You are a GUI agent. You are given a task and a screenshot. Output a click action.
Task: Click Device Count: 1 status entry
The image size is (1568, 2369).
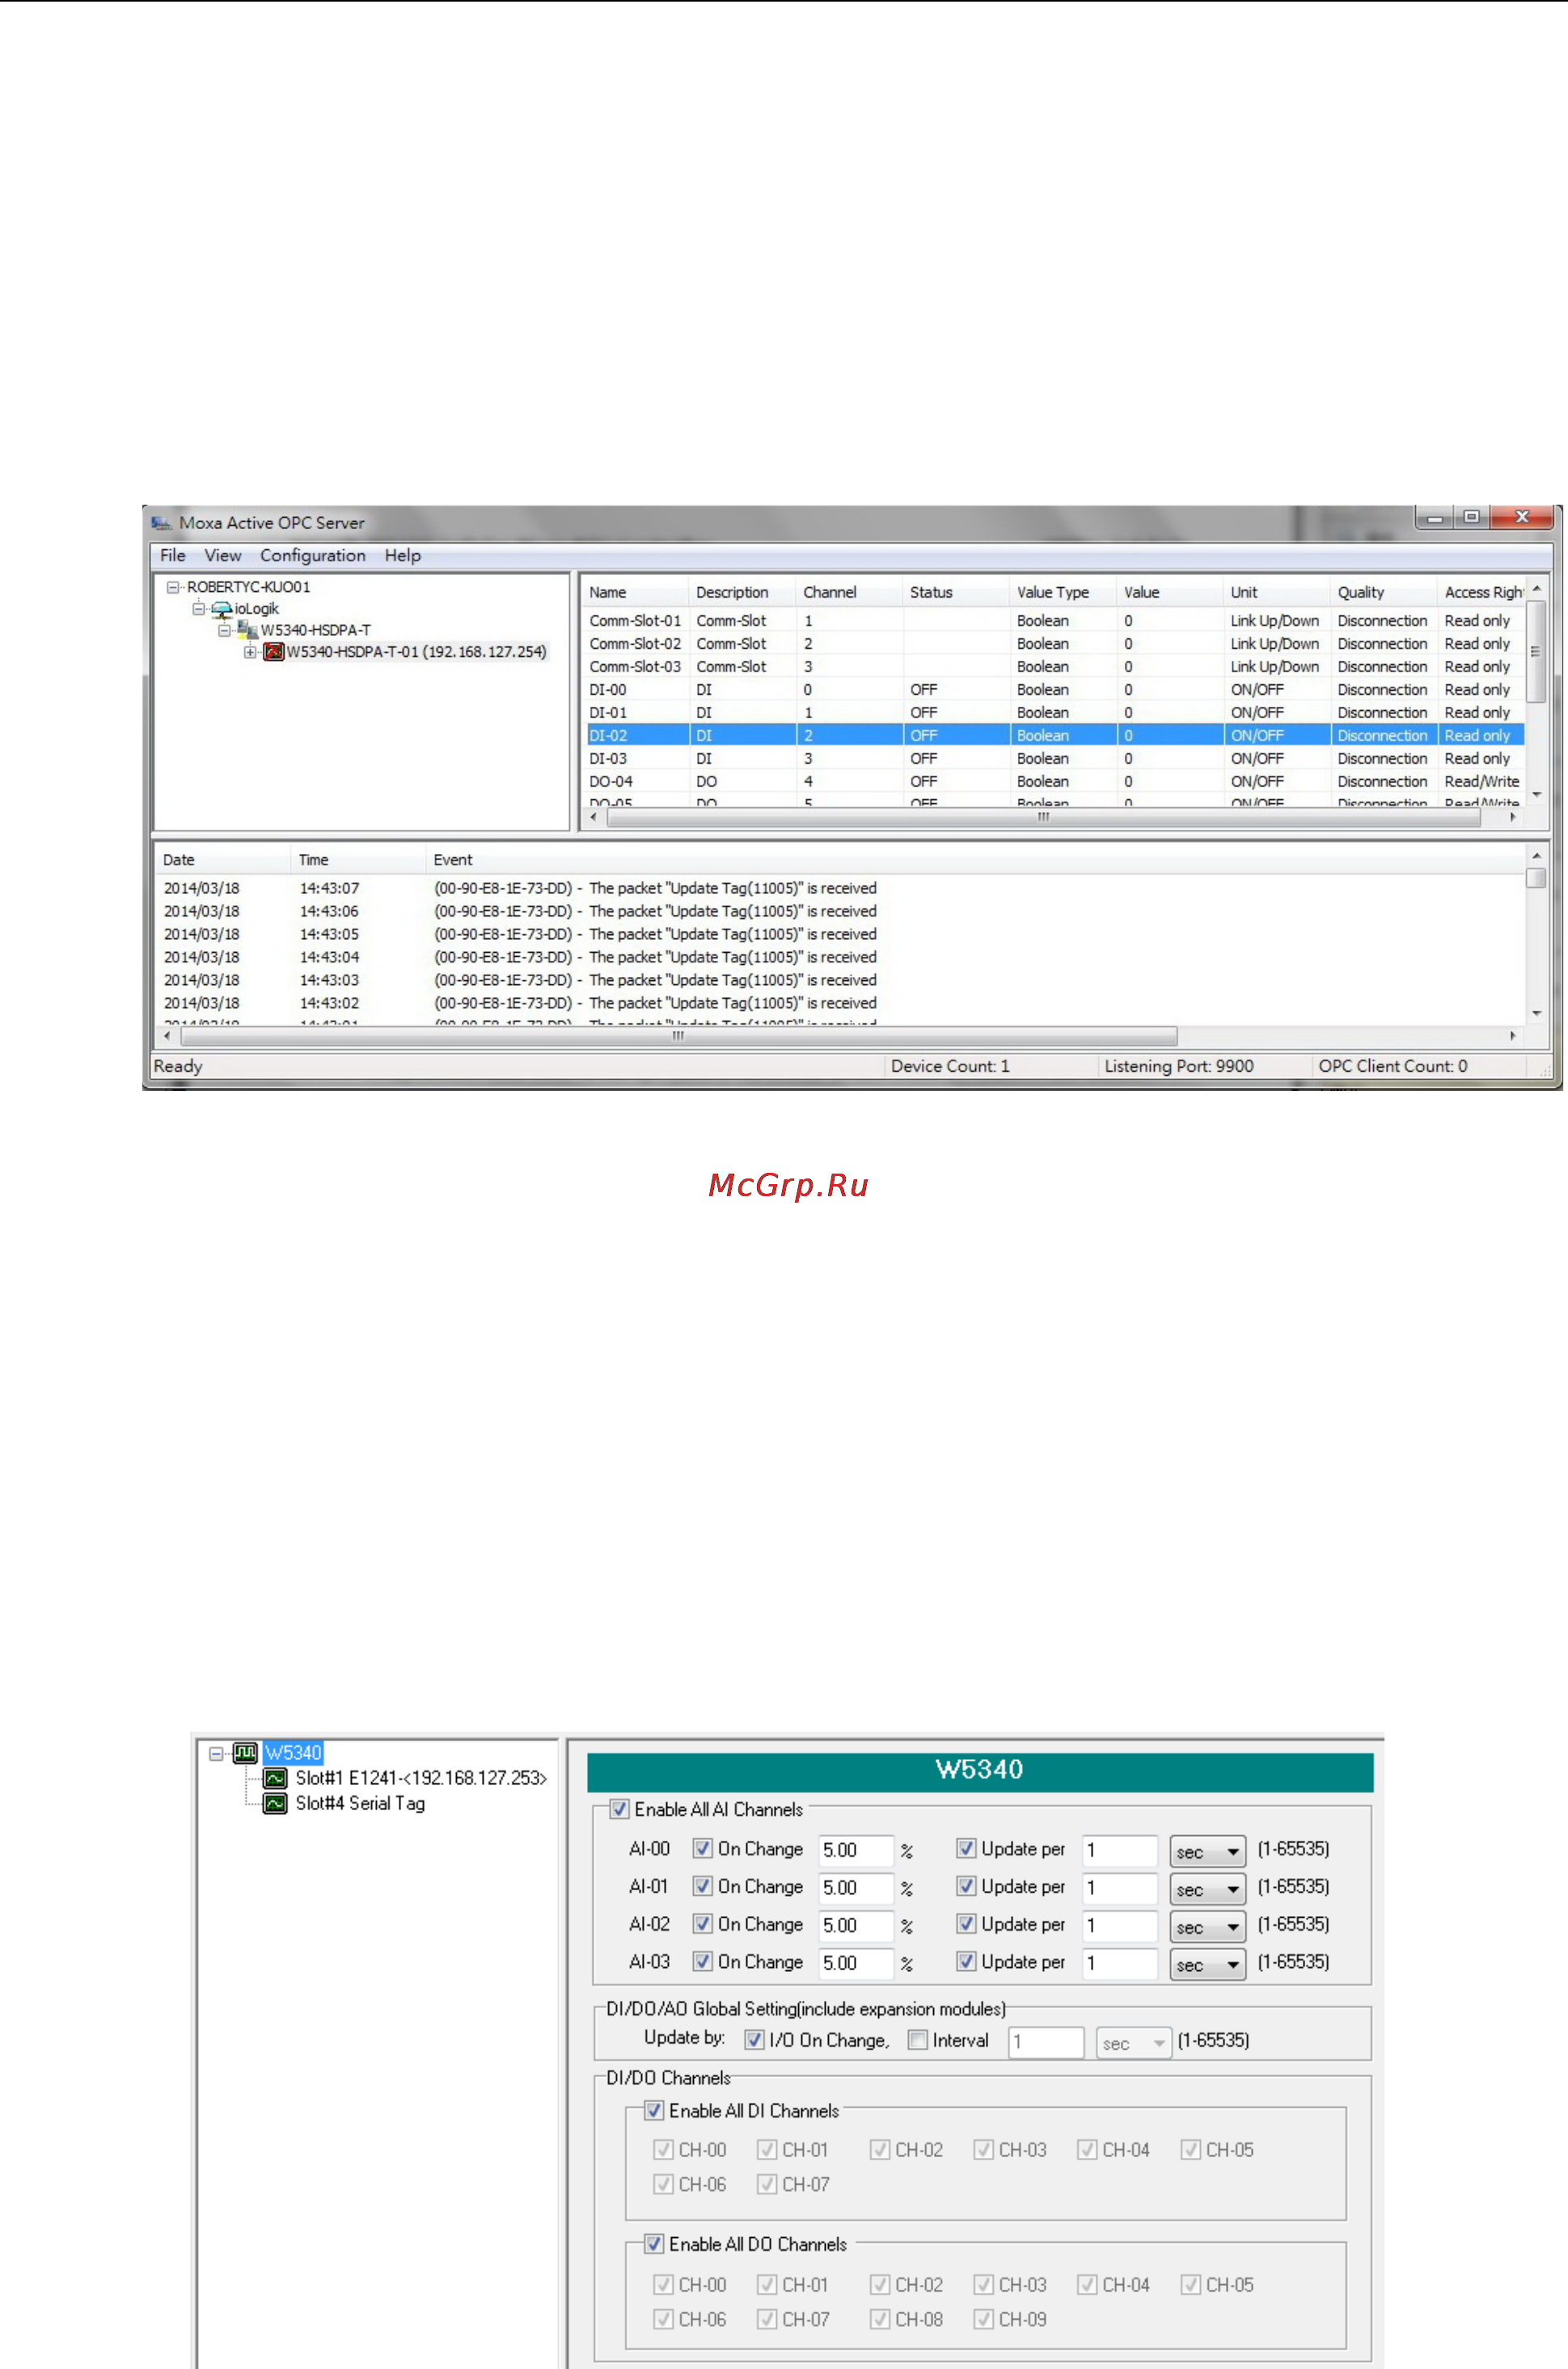coord(950,1066)
